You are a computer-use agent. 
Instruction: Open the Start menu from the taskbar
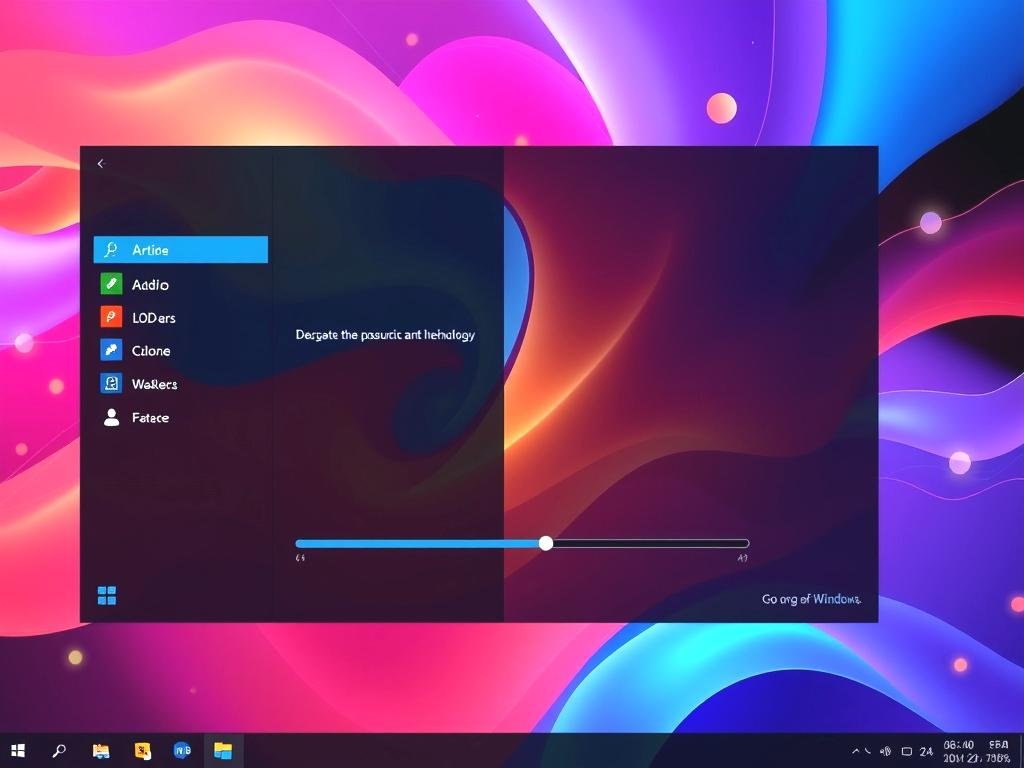pyautogui.click(x=18, y=750)
